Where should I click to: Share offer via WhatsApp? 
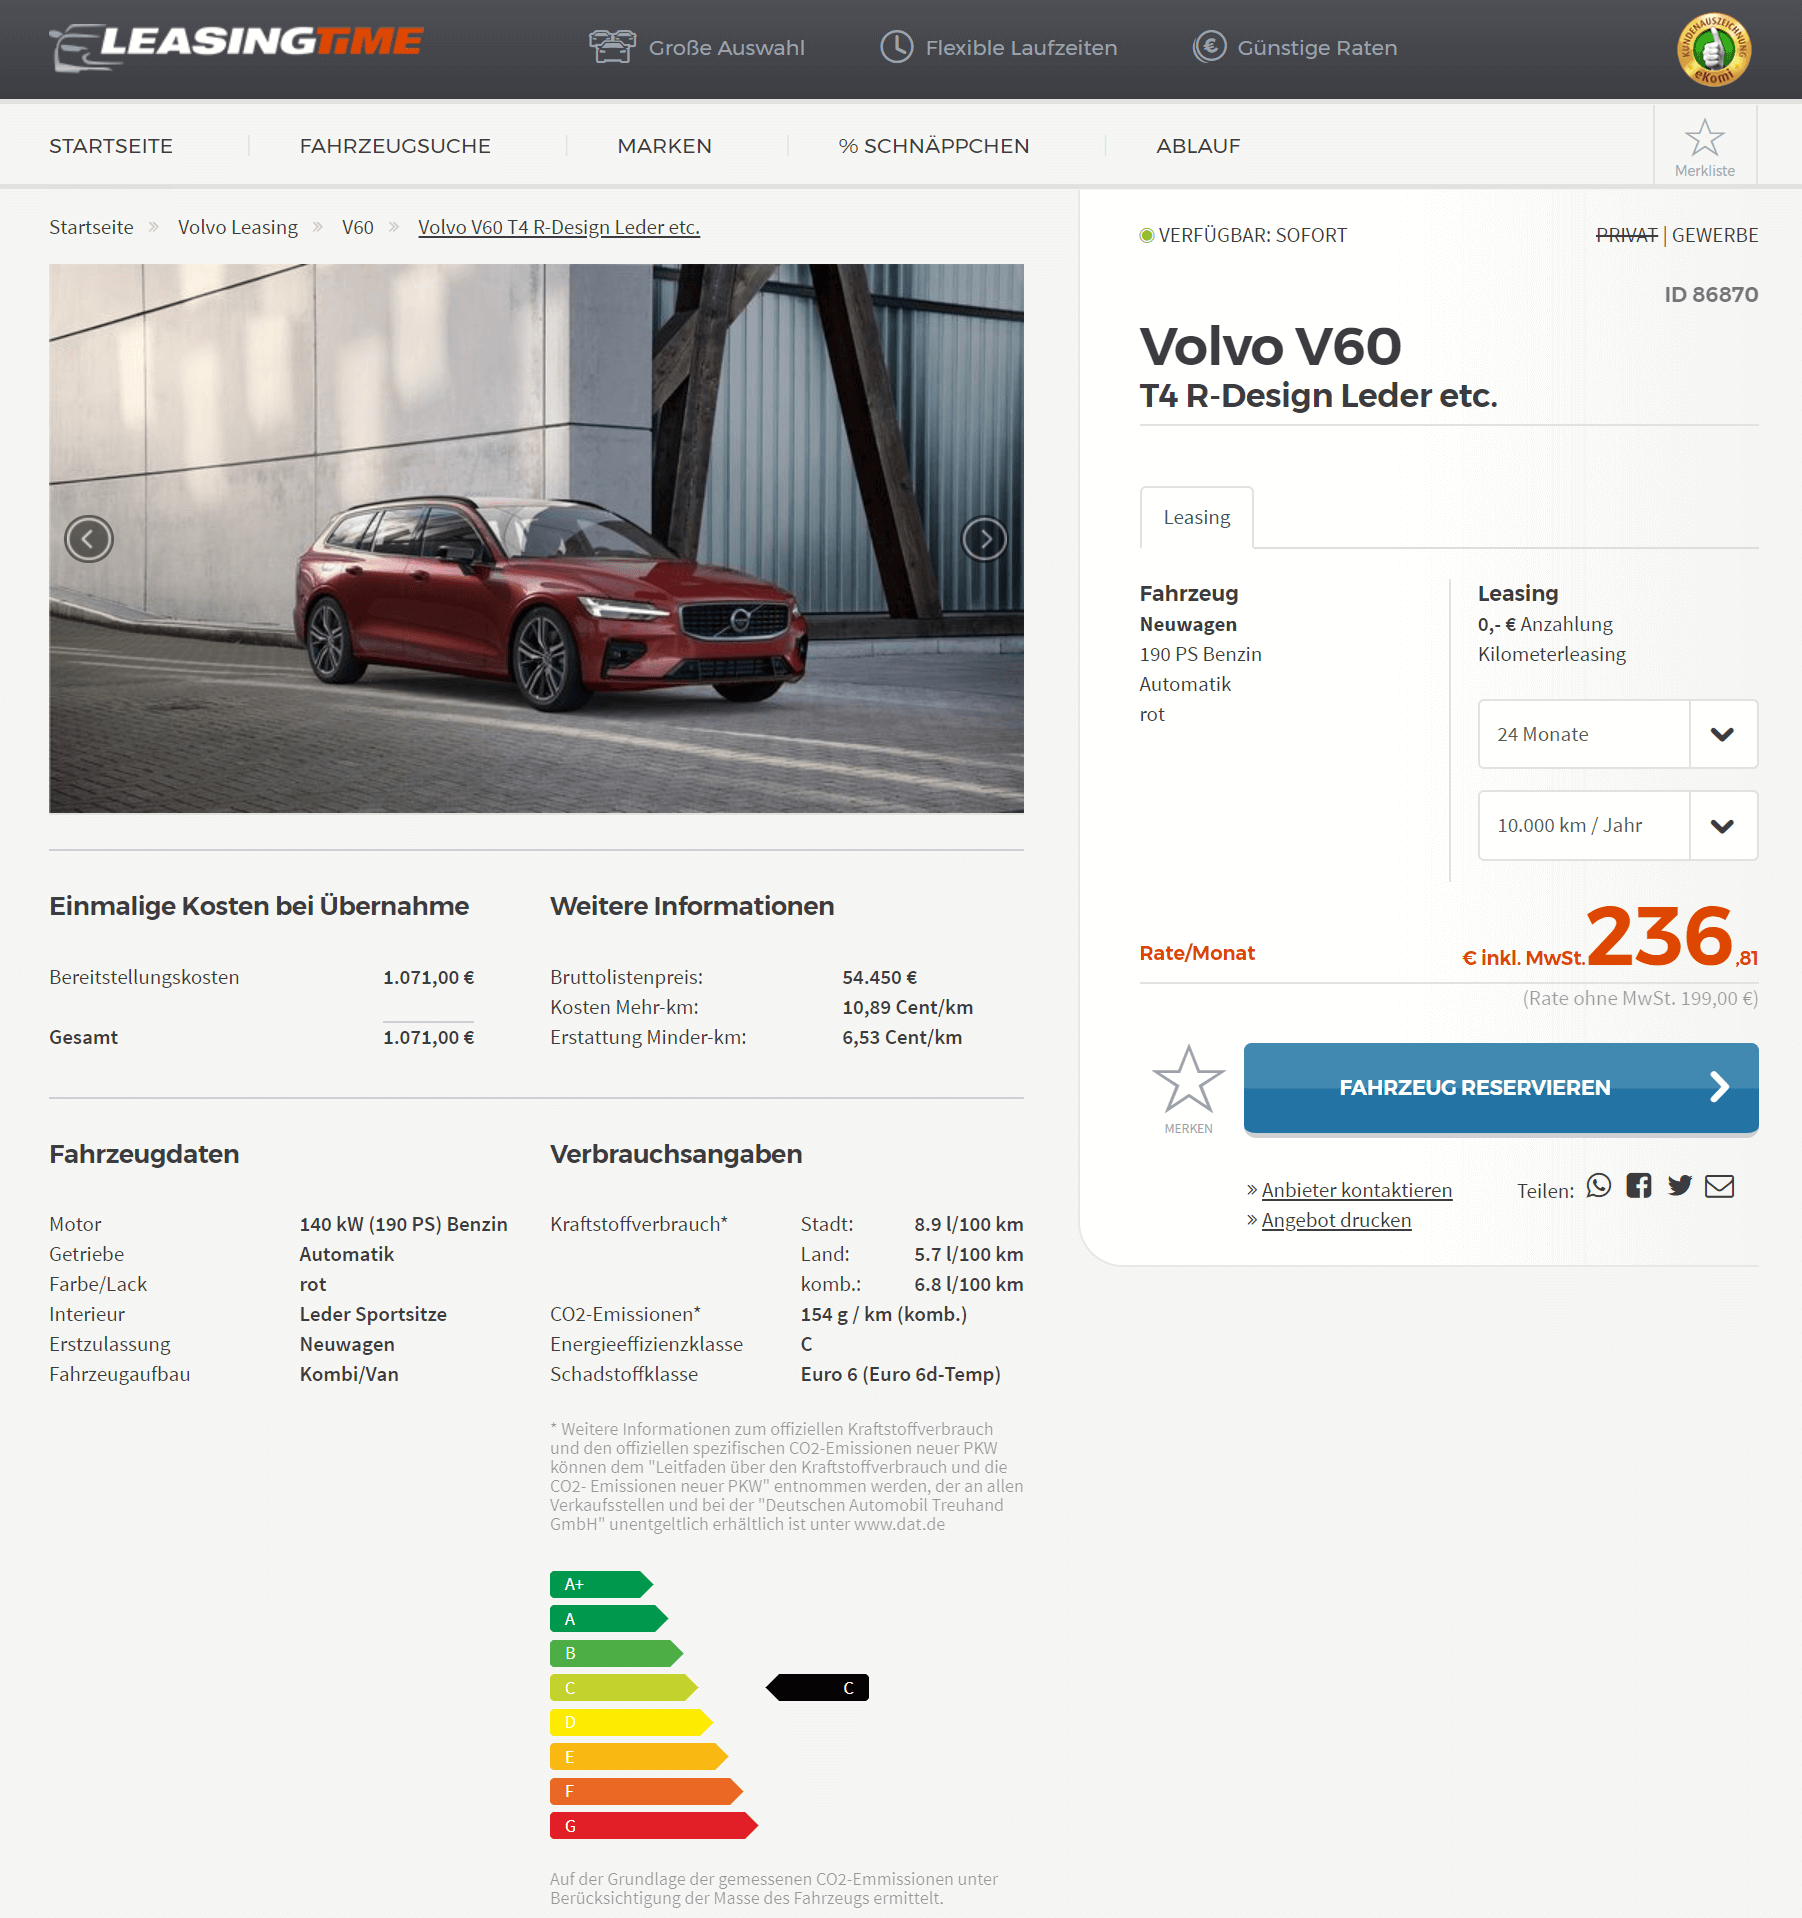pos(1599,1186)
